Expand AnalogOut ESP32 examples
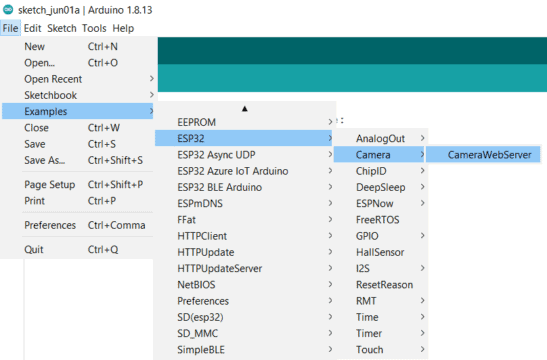This screenshot has height=360, width=547. coord(380,138)
